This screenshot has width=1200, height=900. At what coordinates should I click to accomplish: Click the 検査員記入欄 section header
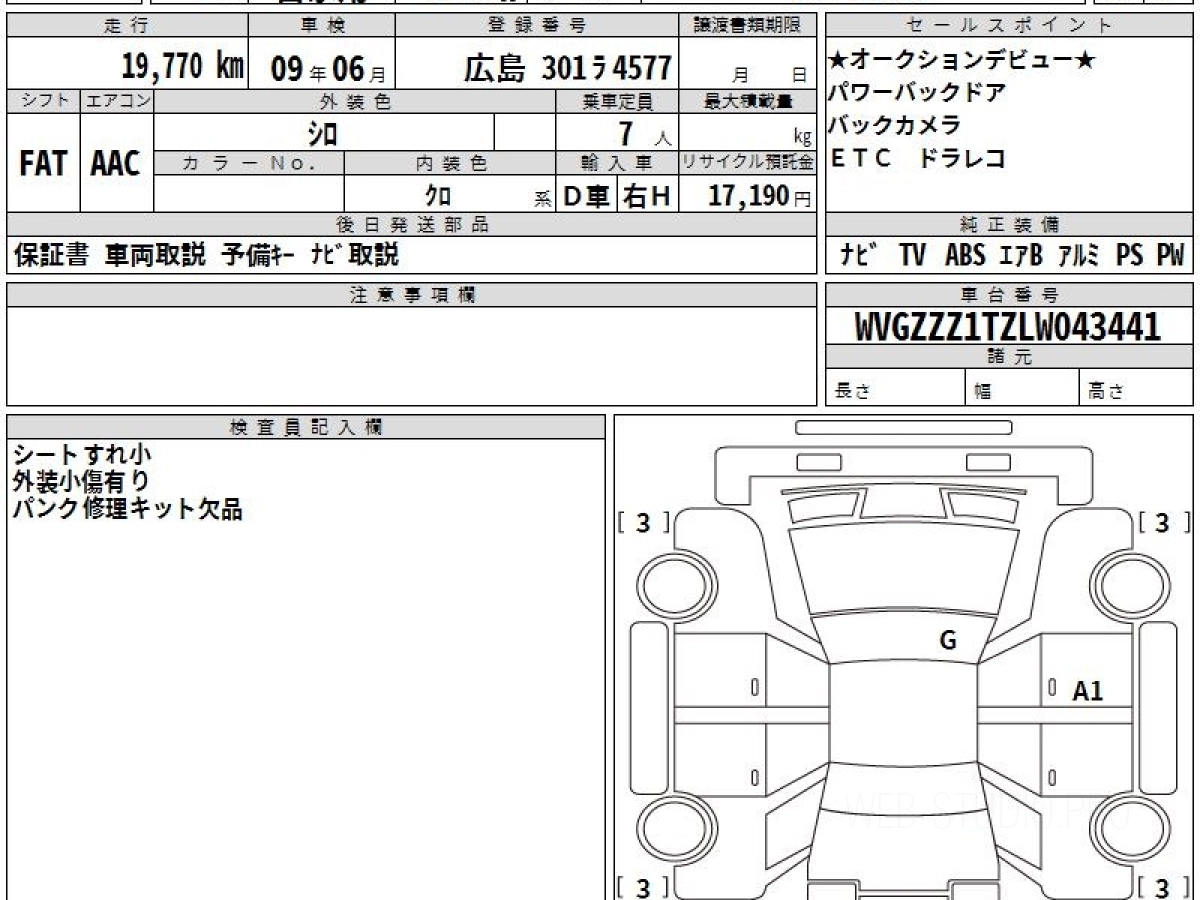(306, 427)
